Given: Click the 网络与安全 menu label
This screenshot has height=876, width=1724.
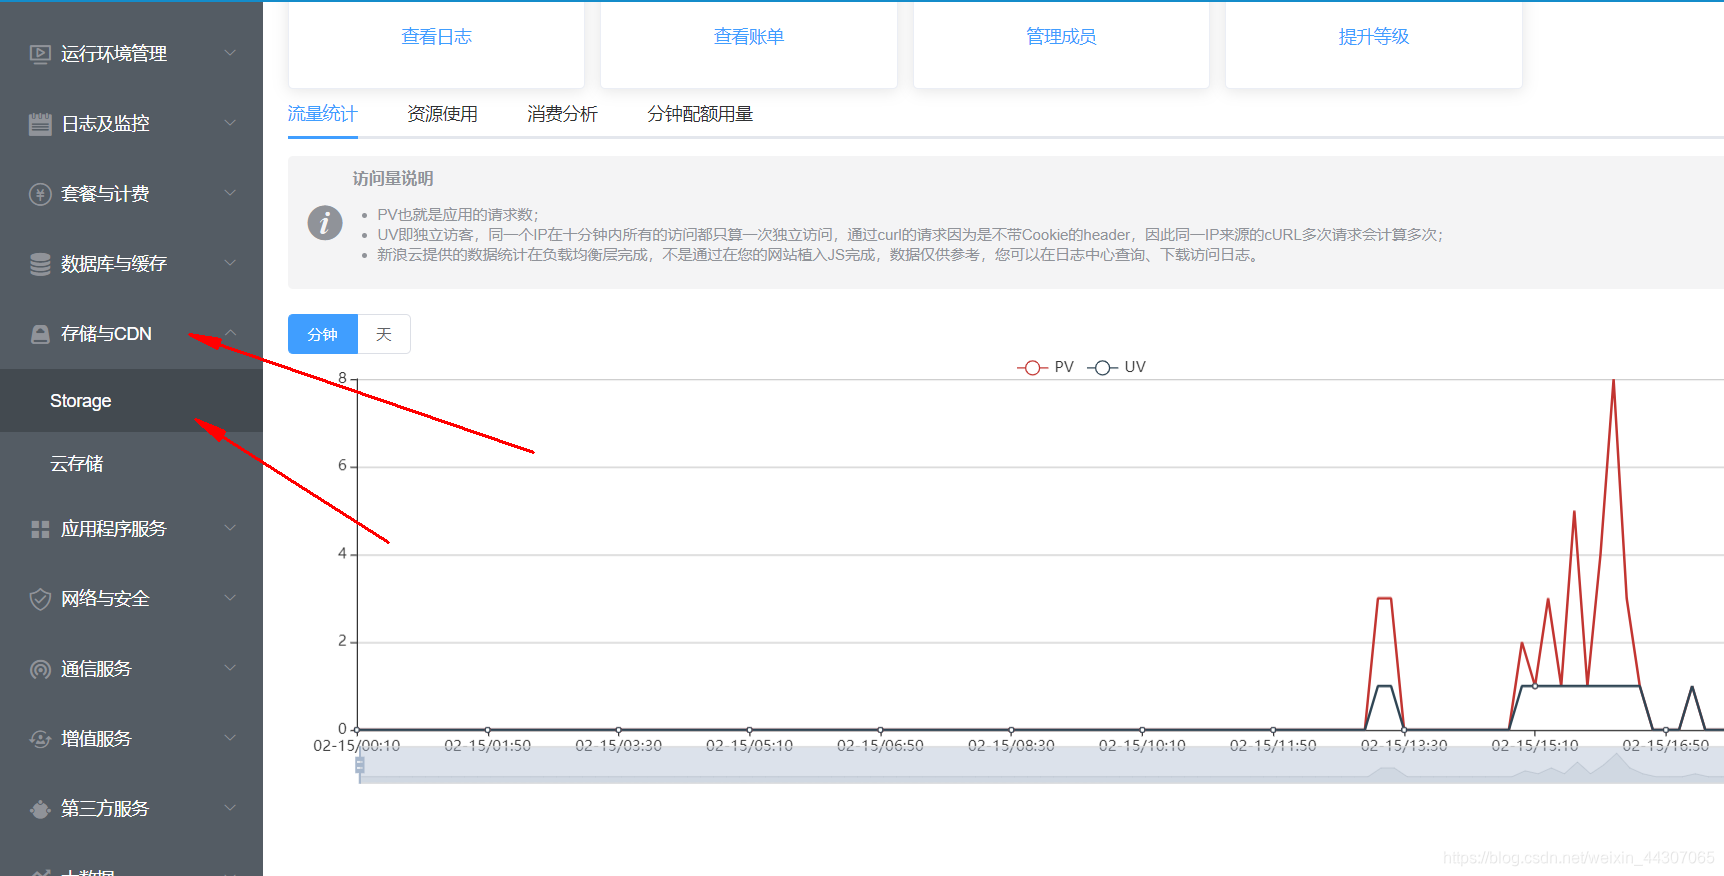Looking at the screenshot, I should click(105, 599).
